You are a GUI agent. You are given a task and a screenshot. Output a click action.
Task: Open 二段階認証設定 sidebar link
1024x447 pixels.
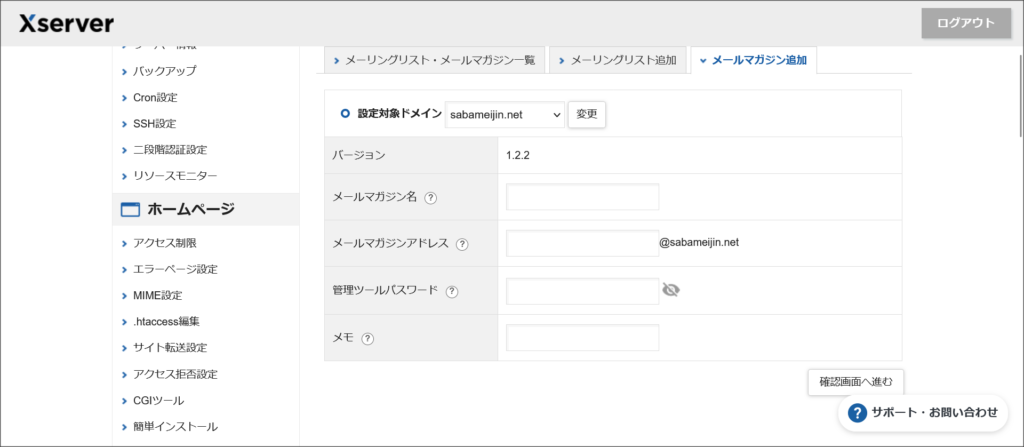170,150
